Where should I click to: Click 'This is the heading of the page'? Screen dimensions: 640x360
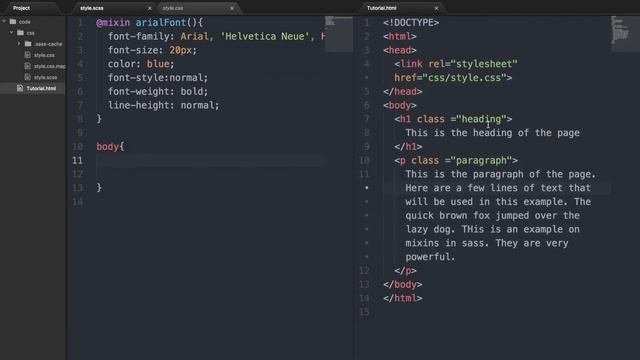pos(492,133)
